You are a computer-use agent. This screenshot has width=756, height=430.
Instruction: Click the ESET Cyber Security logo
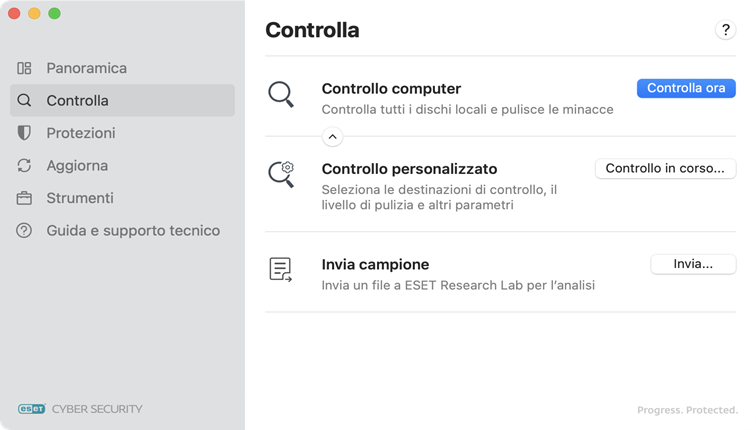click(80, 408)
